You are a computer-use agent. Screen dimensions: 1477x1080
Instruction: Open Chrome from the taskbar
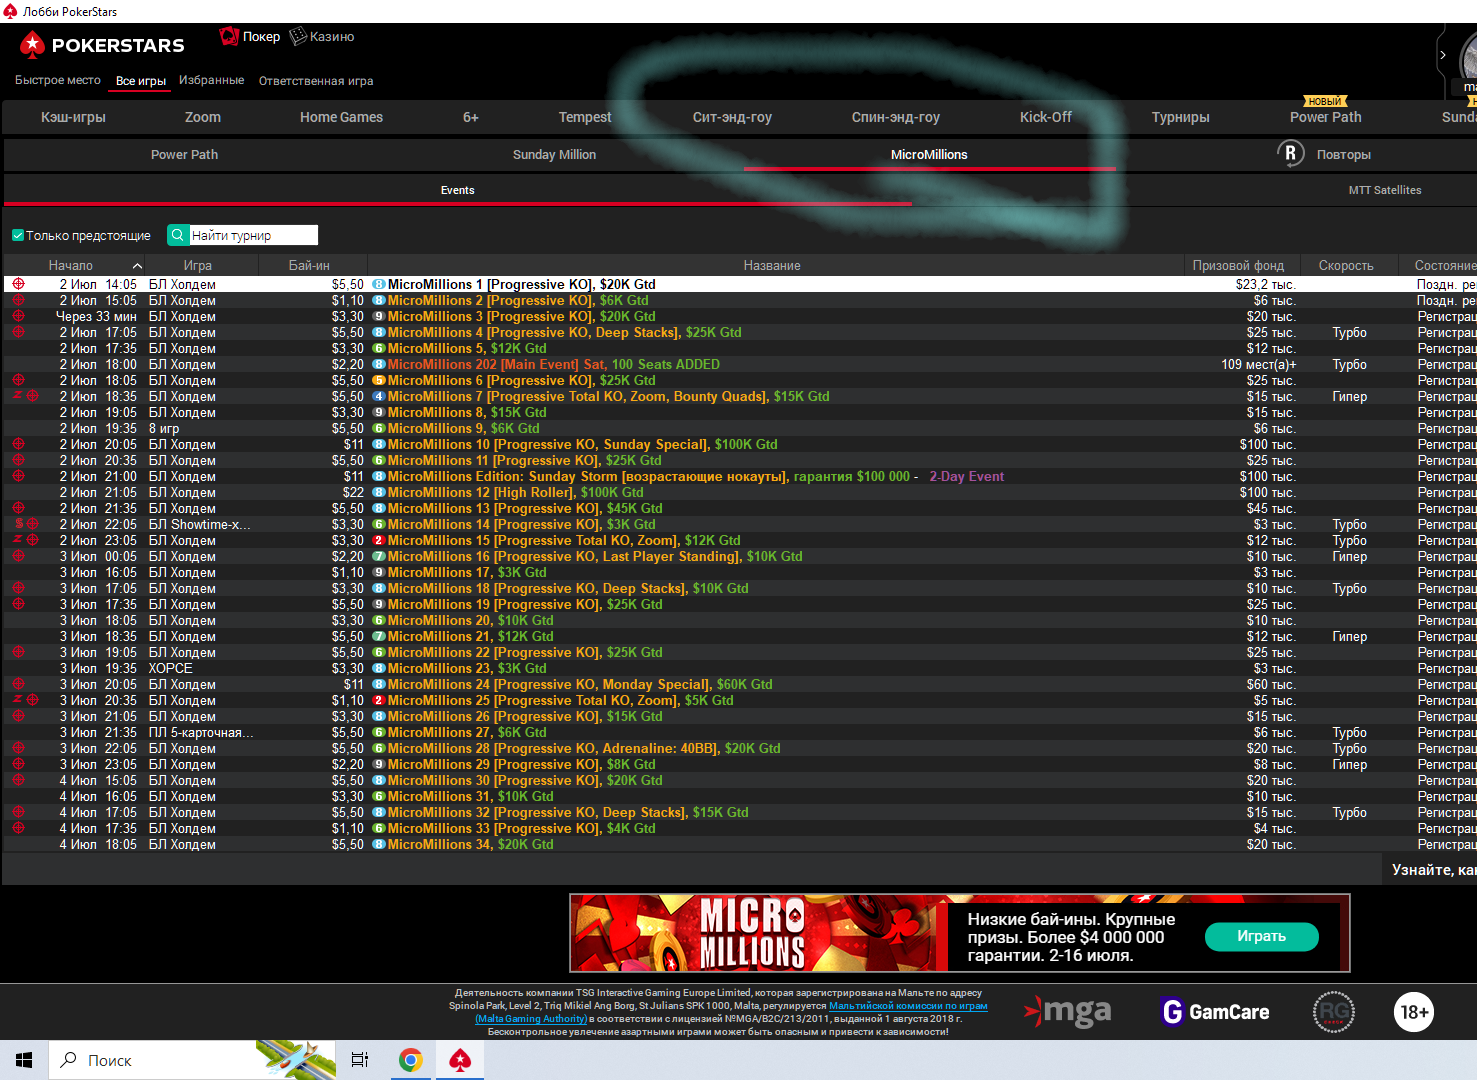click(x=410, y=1060)
